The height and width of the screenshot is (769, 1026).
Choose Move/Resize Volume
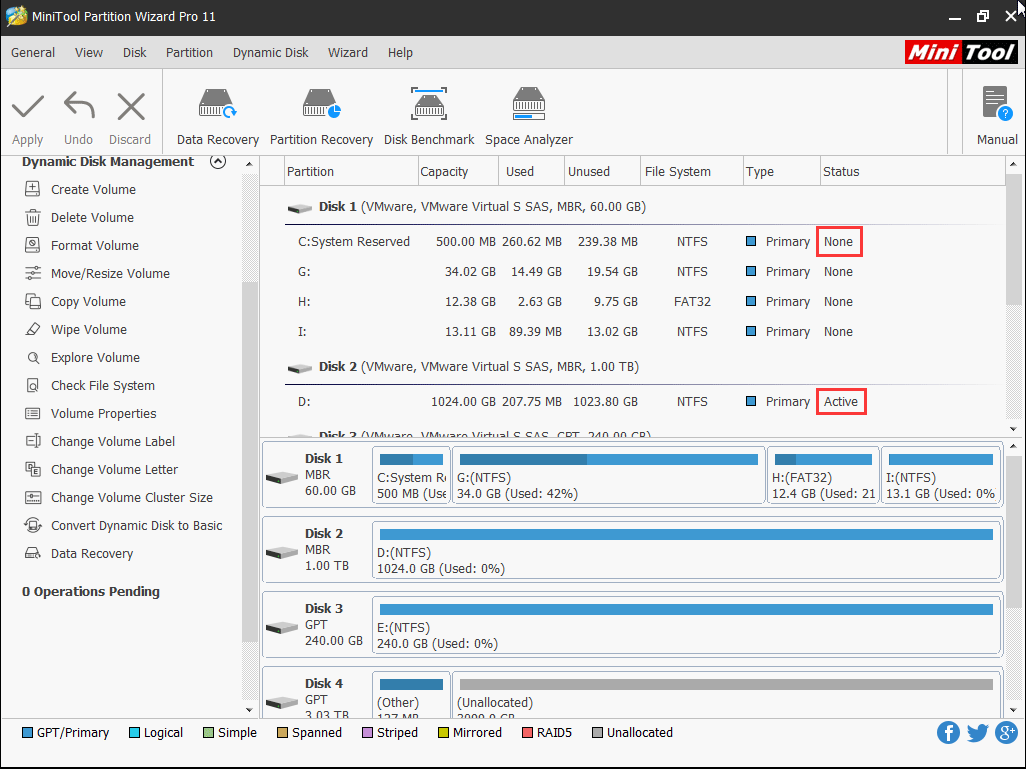(x=110, y=274)
